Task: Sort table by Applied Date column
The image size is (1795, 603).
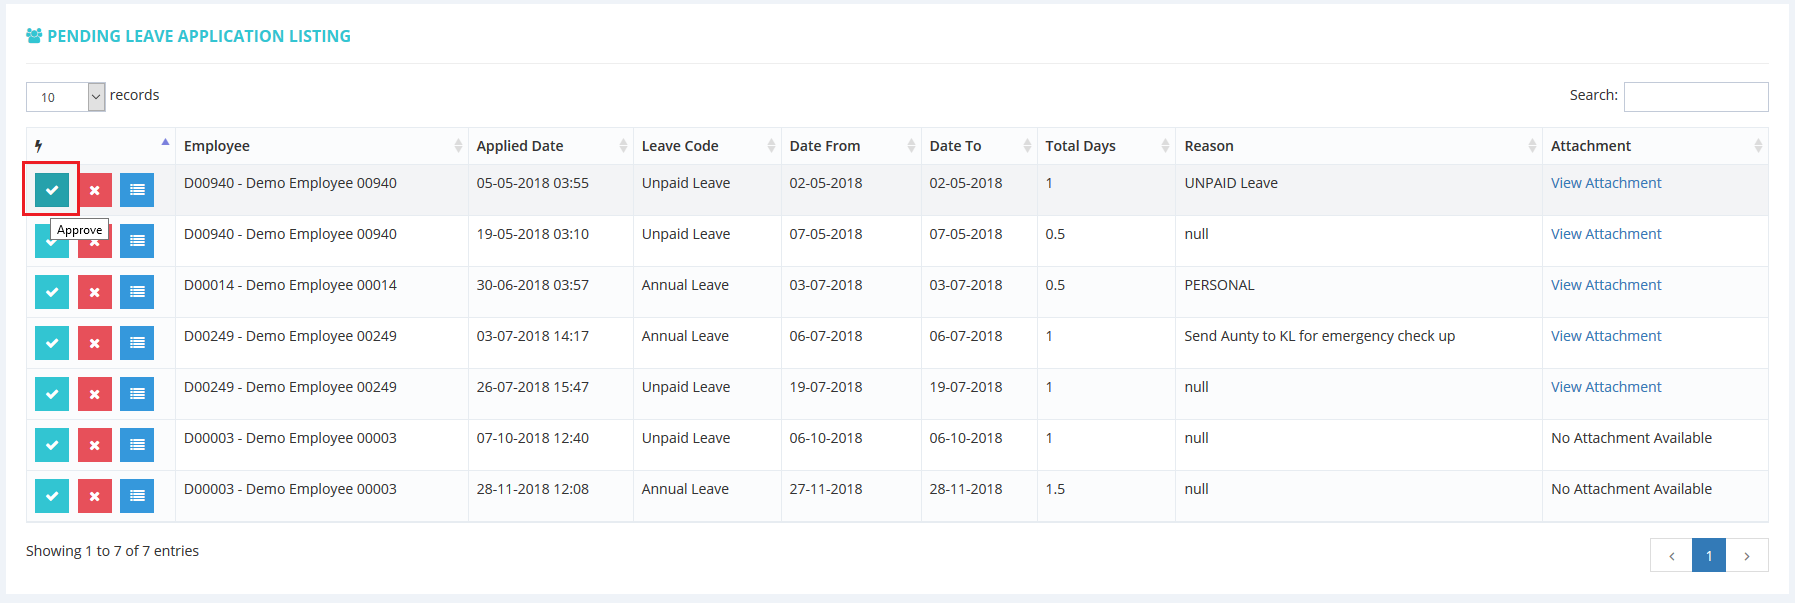Action: click(x=550, y=146)
